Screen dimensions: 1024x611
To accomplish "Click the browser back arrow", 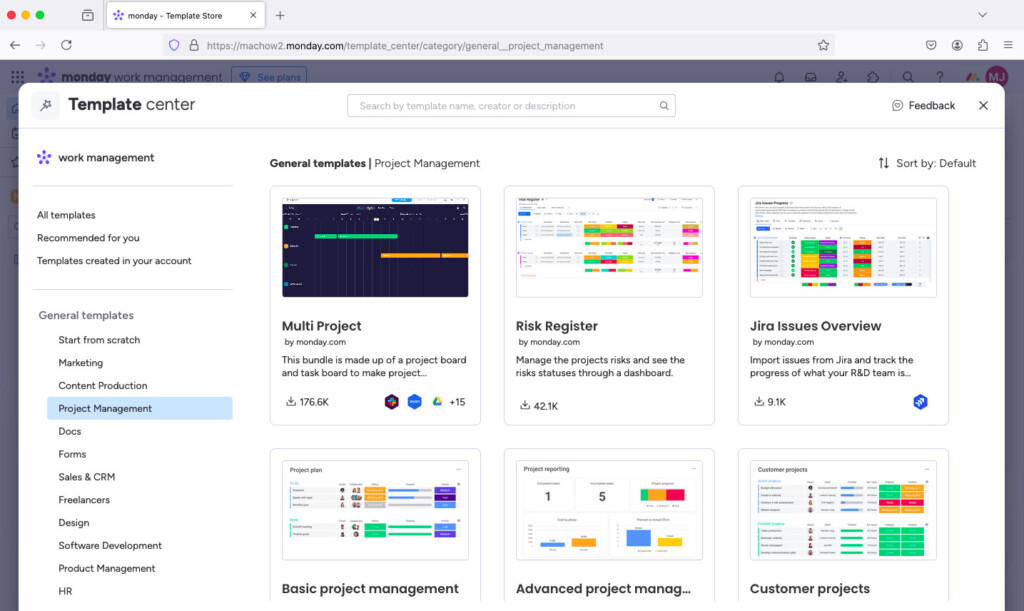I will tap(15, 45).
